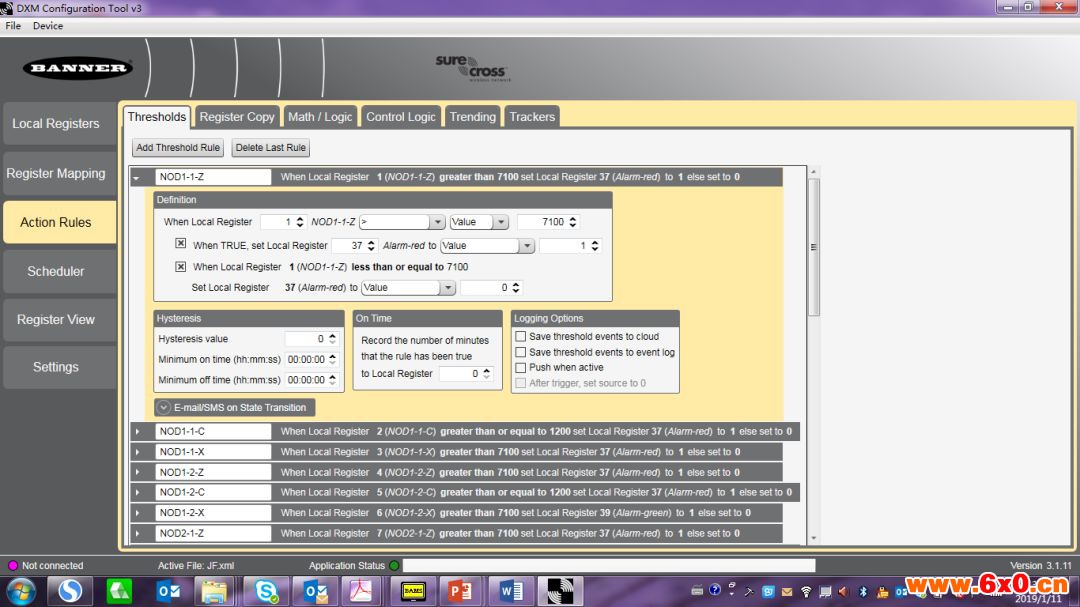Expand the NOD1-1-C threshold rule
Image resolution: width=1080 pixels, height=607 pixels.
[138, 431]
